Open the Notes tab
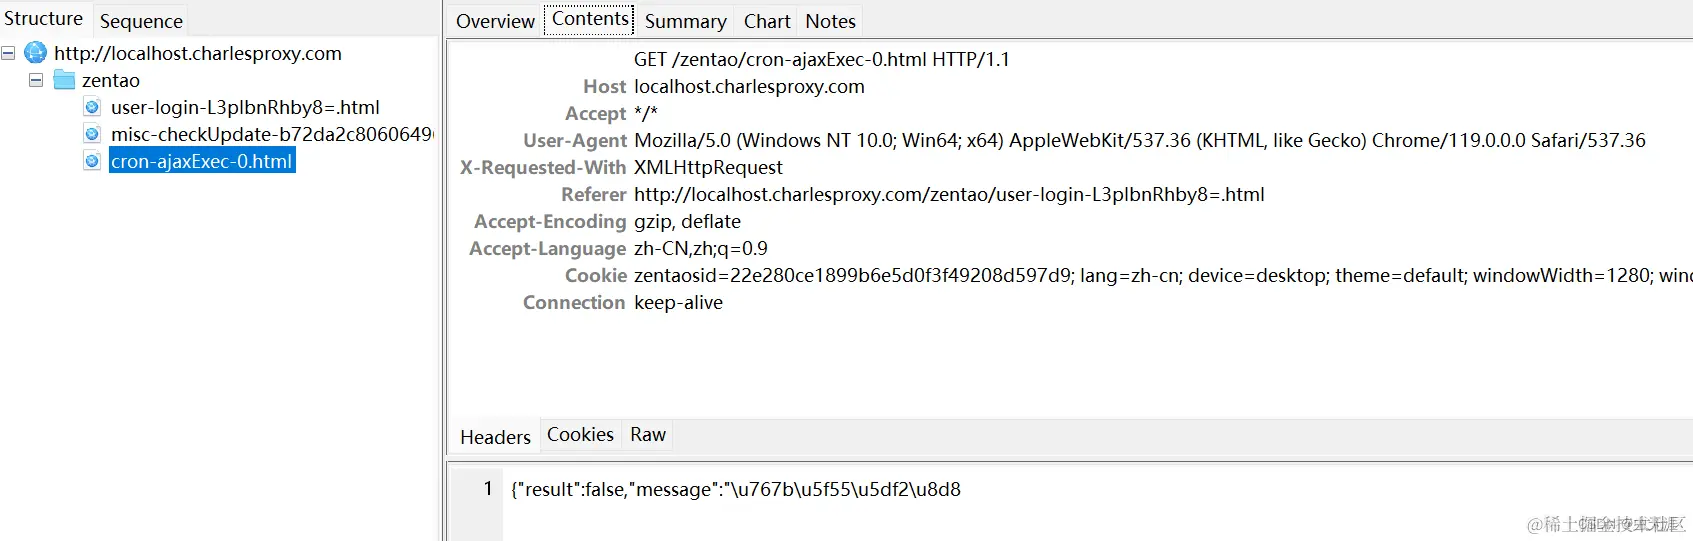Image resolution: width=1693 pixels, height=541 pixels. pos(830,21)
